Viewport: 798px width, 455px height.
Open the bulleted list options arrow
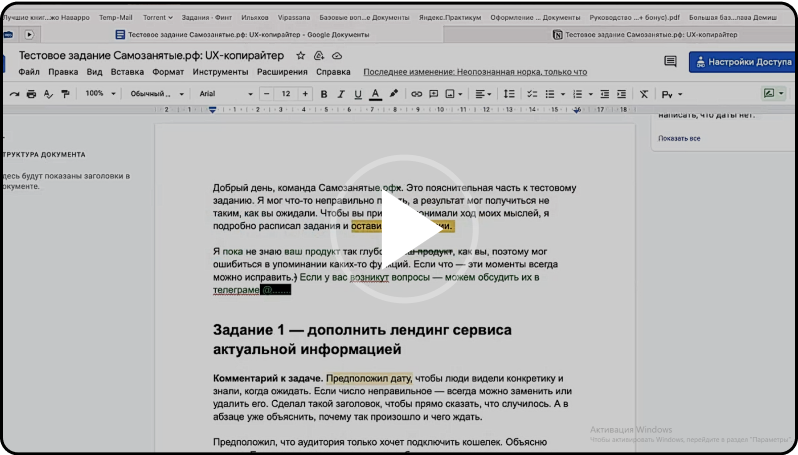(x=563, y=94)
